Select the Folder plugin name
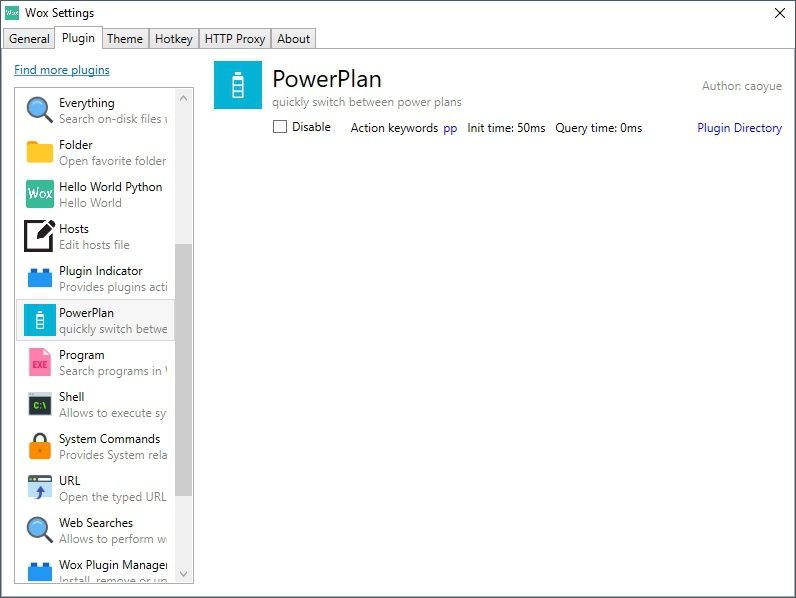The image size is (796, 598). [76, 145]
